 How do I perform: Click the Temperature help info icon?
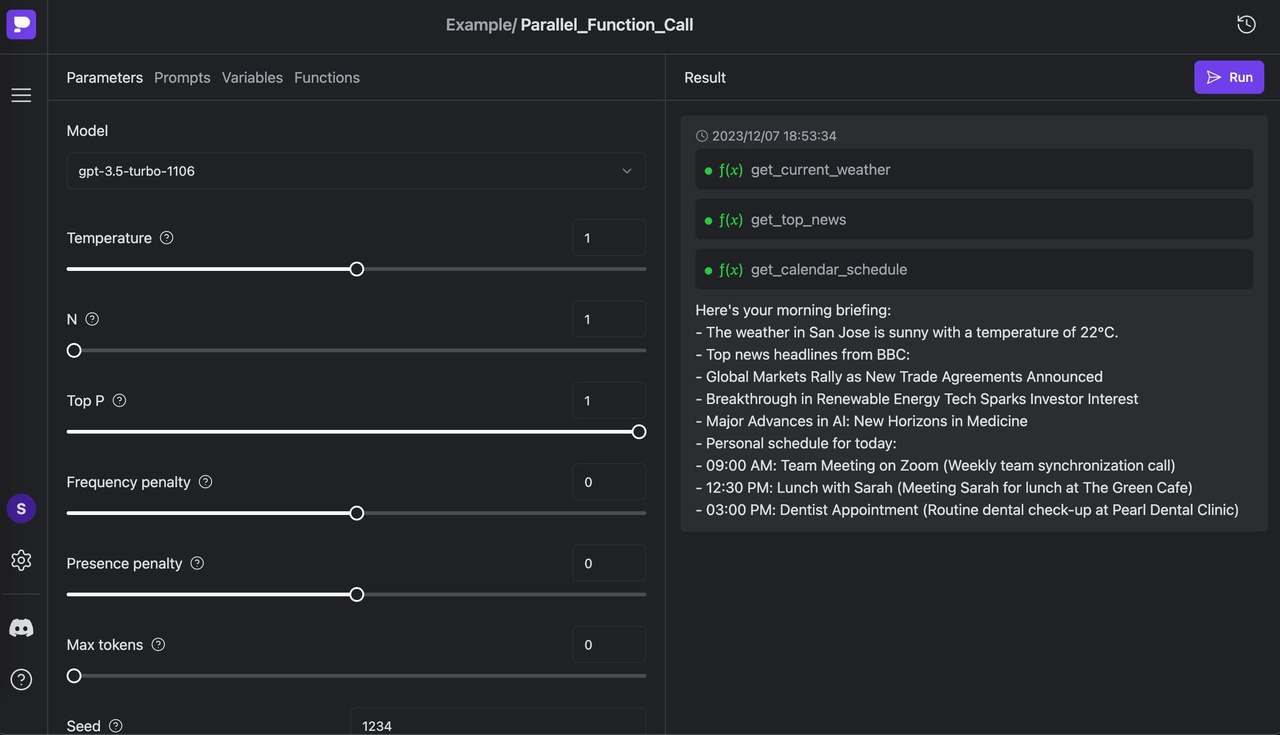tap(167, 238)
